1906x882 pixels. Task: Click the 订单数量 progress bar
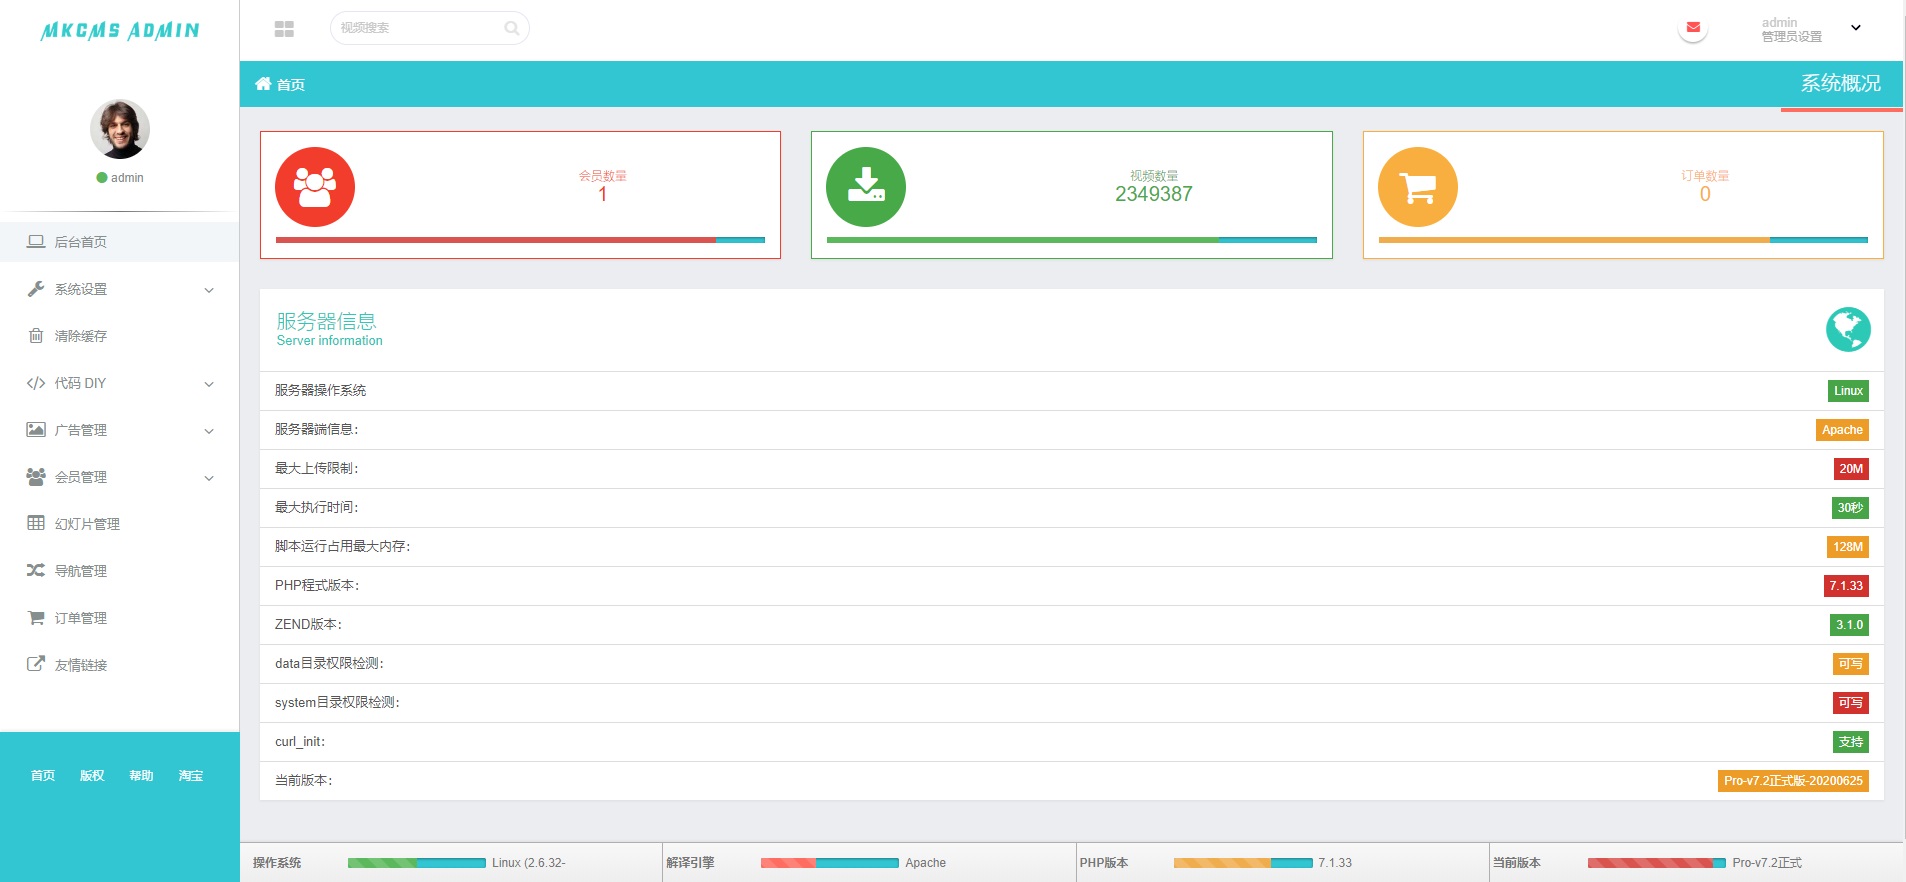[1623, 240]
